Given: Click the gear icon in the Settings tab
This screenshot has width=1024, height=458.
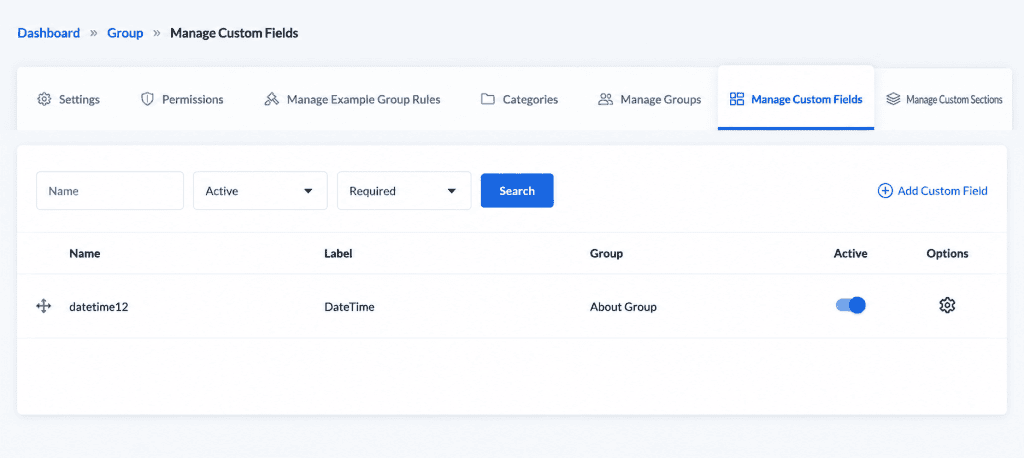Looking at the screenshot, I should pyautogui.click(x=44, y=99).
